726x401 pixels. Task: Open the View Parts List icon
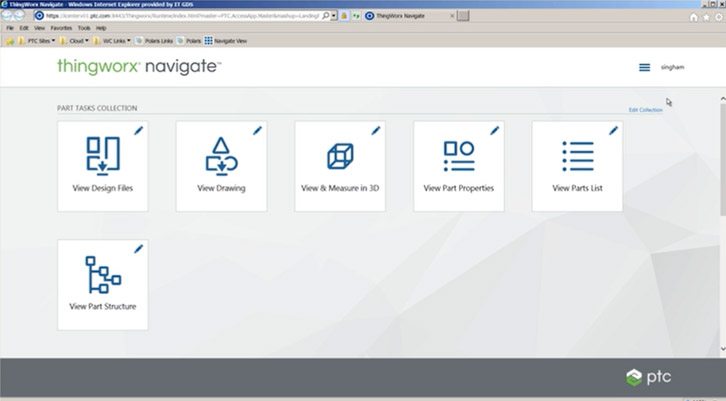[577, 156]
